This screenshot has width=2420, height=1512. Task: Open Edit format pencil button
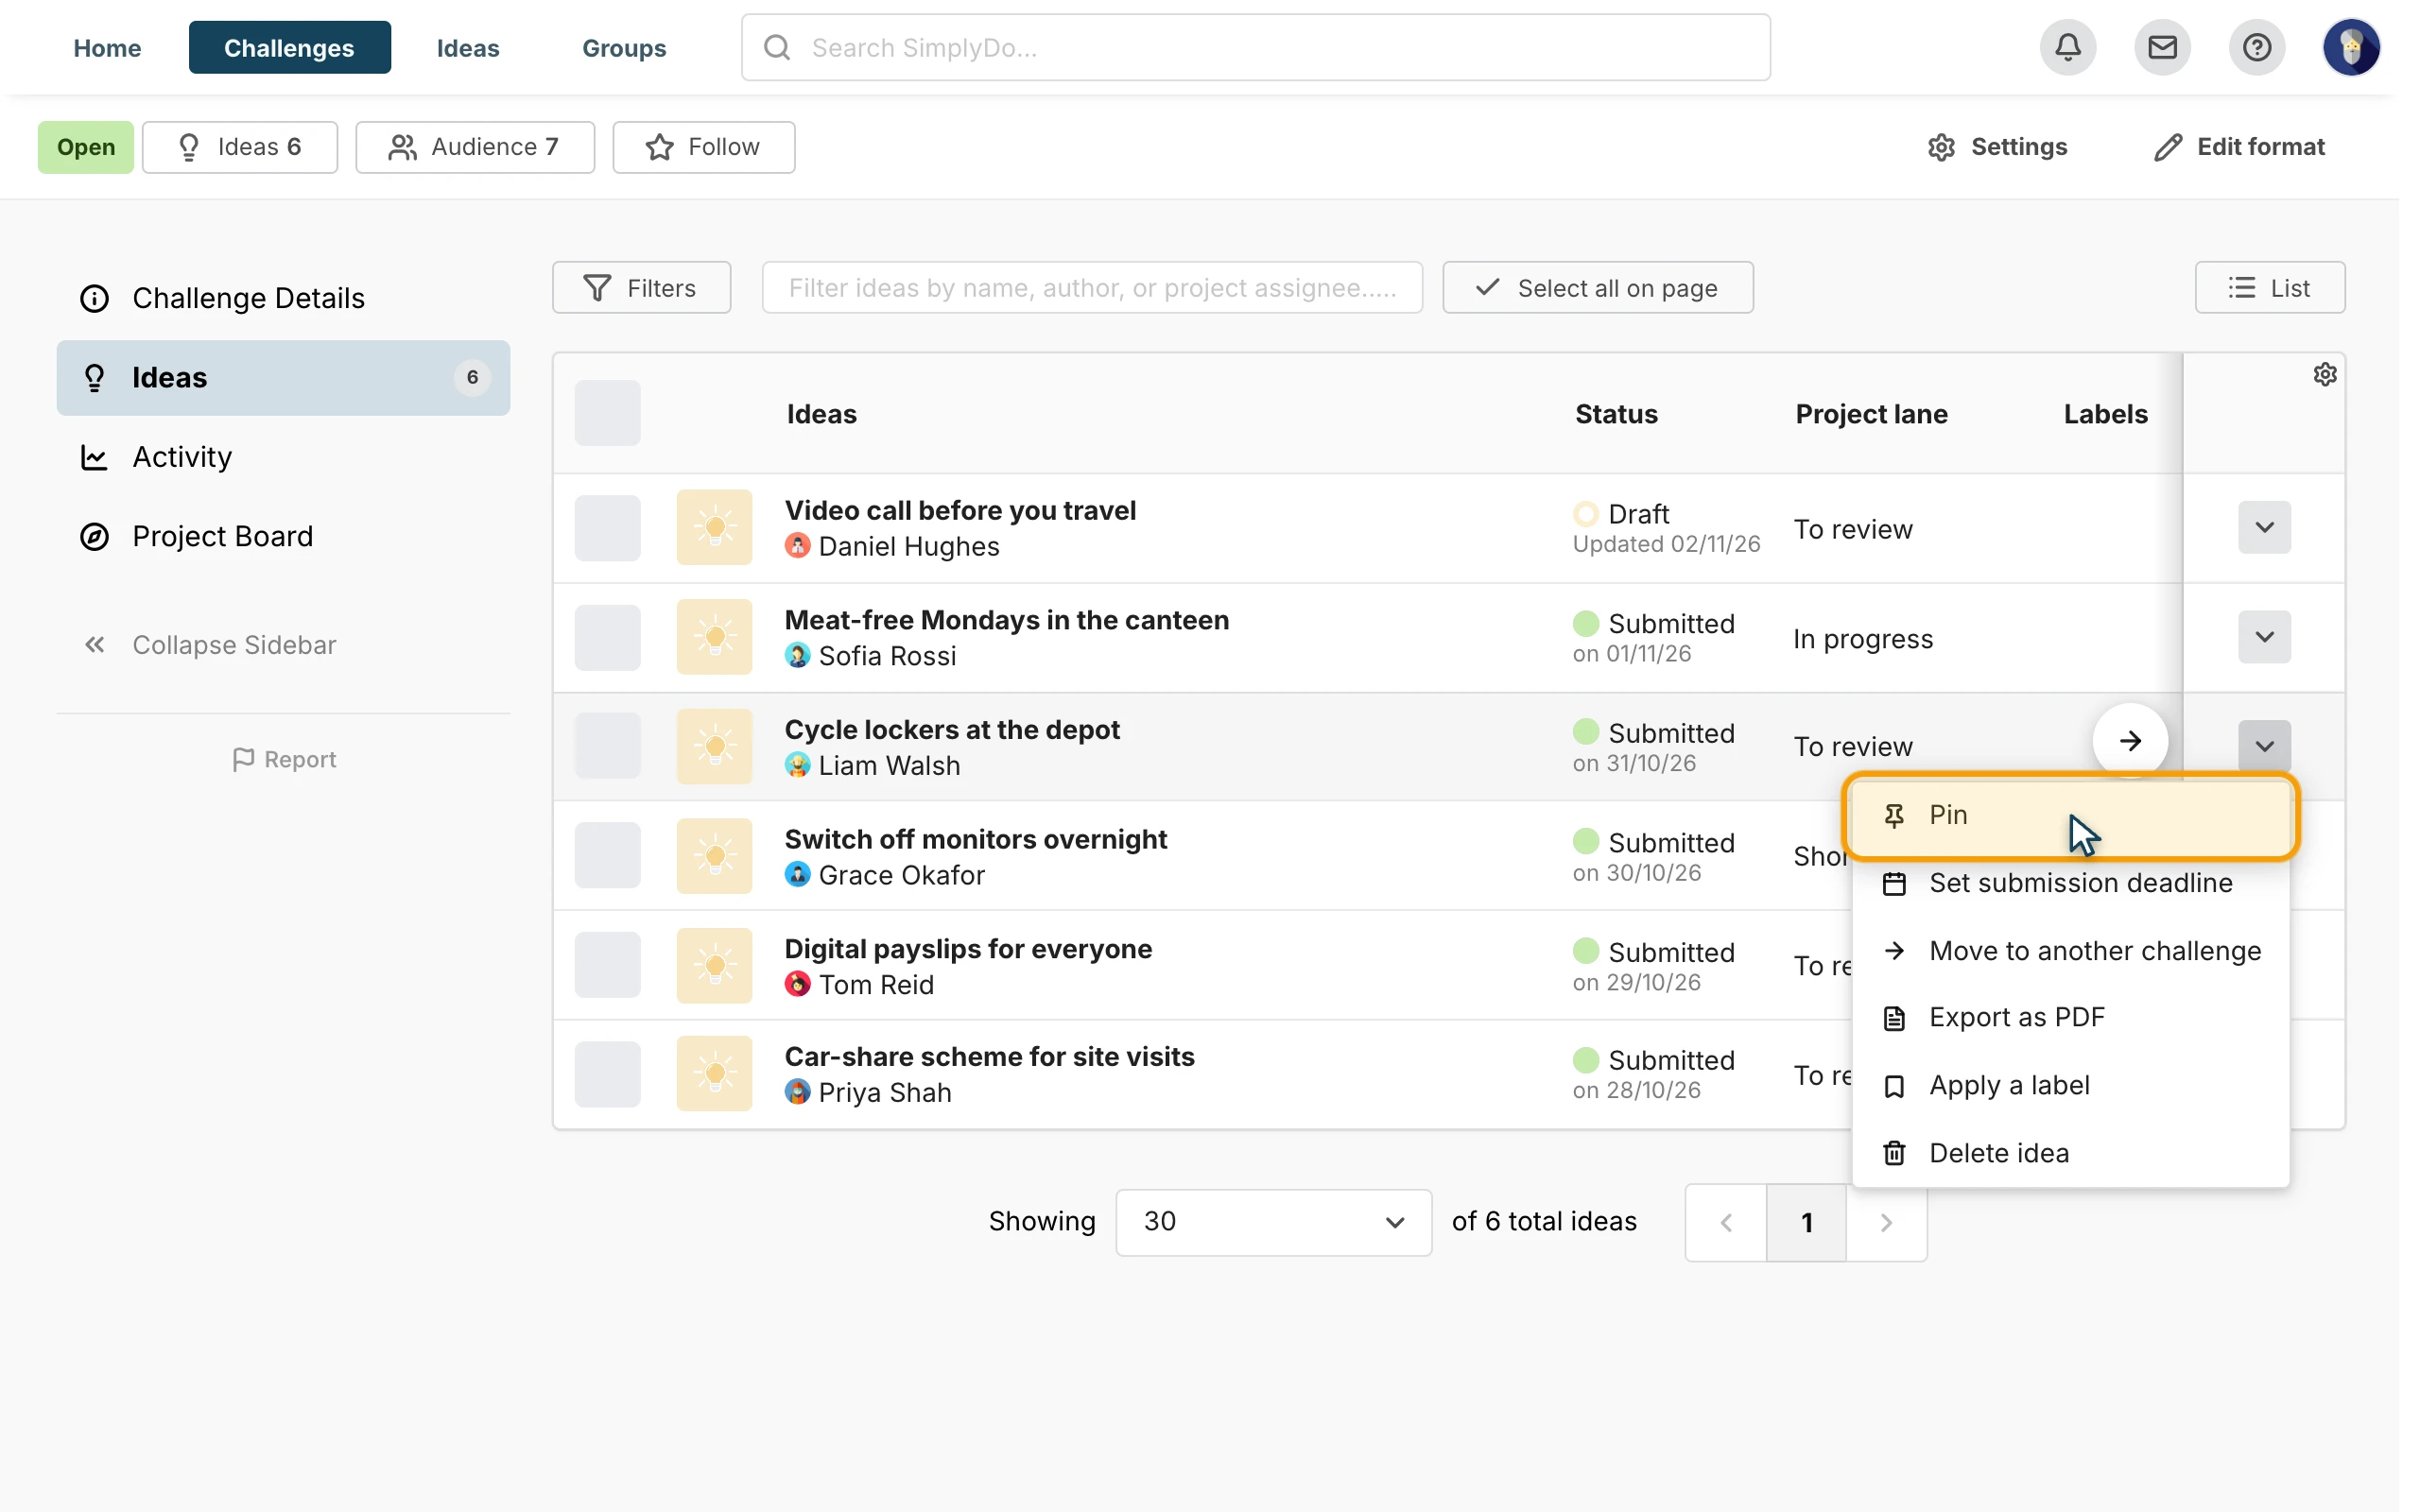pyautogui.click(x=2239, y=147)
